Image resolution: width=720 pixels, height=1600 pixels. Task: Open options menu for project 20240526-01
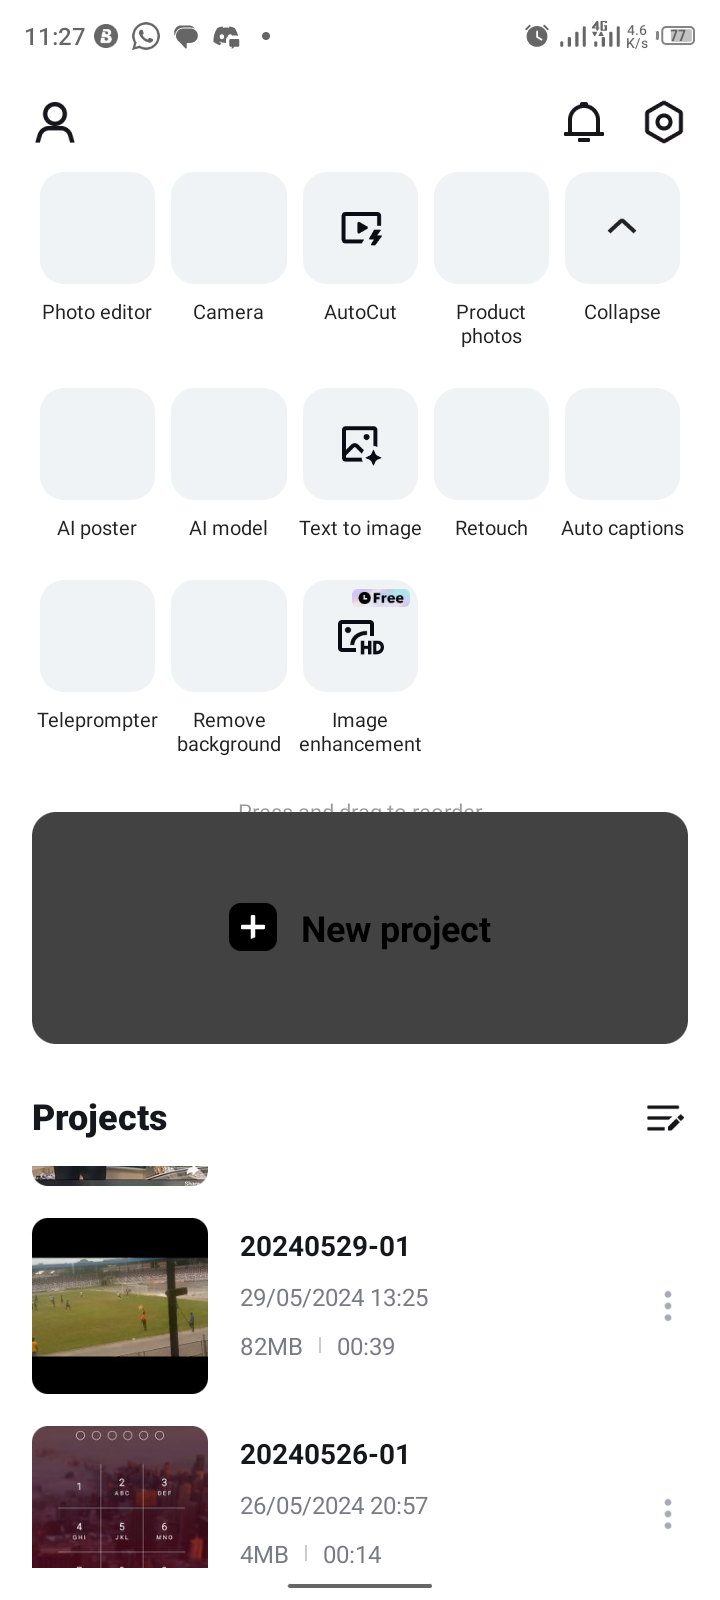tap(668, 1514)
